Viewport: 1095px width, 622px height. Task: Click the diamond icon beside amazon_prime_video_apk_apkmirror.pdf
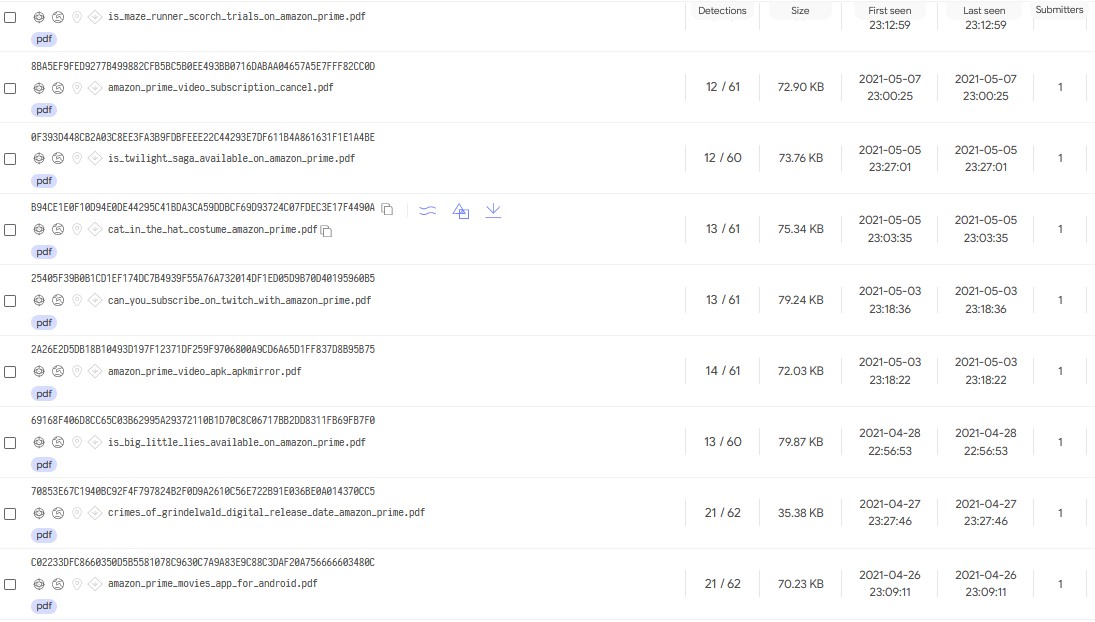click(94, 371)
